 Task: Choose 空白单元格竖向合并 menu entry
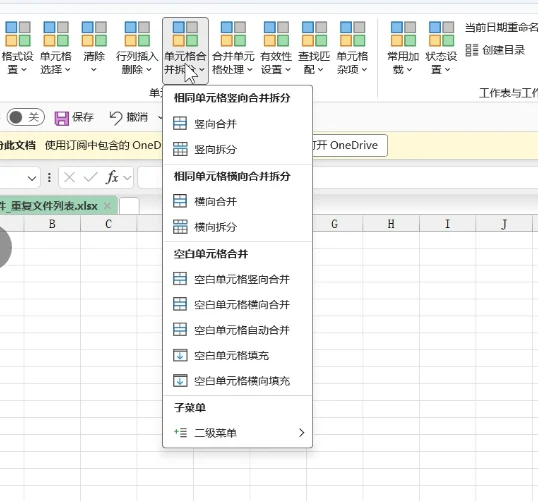pos(237,279)
